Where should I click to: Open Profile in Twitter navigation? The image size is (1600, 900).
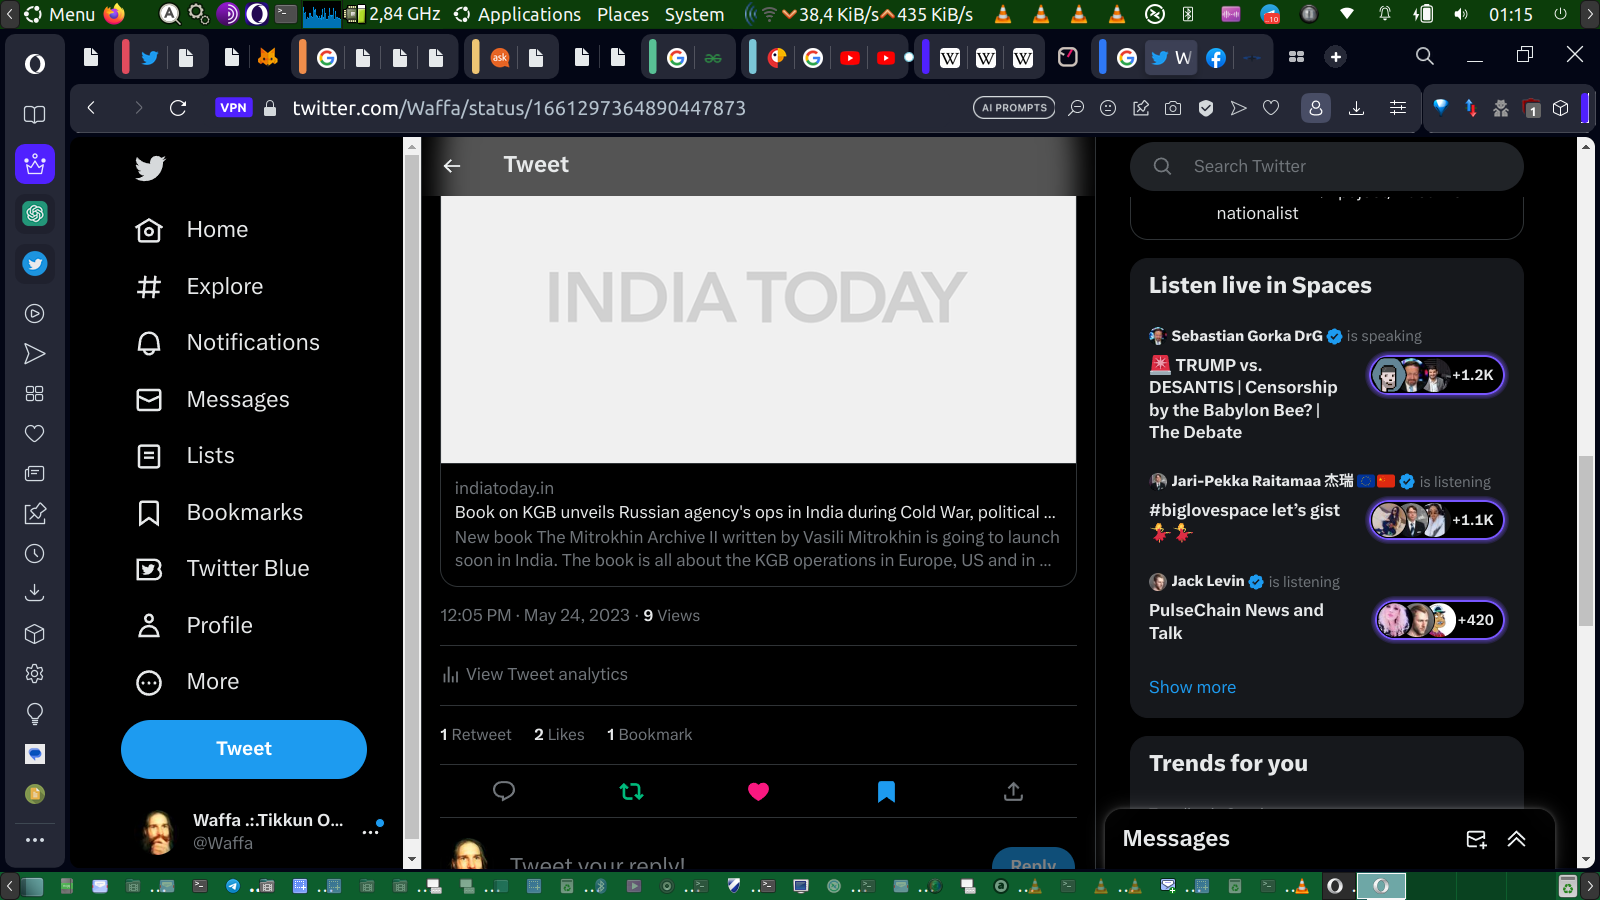[194, 626]
